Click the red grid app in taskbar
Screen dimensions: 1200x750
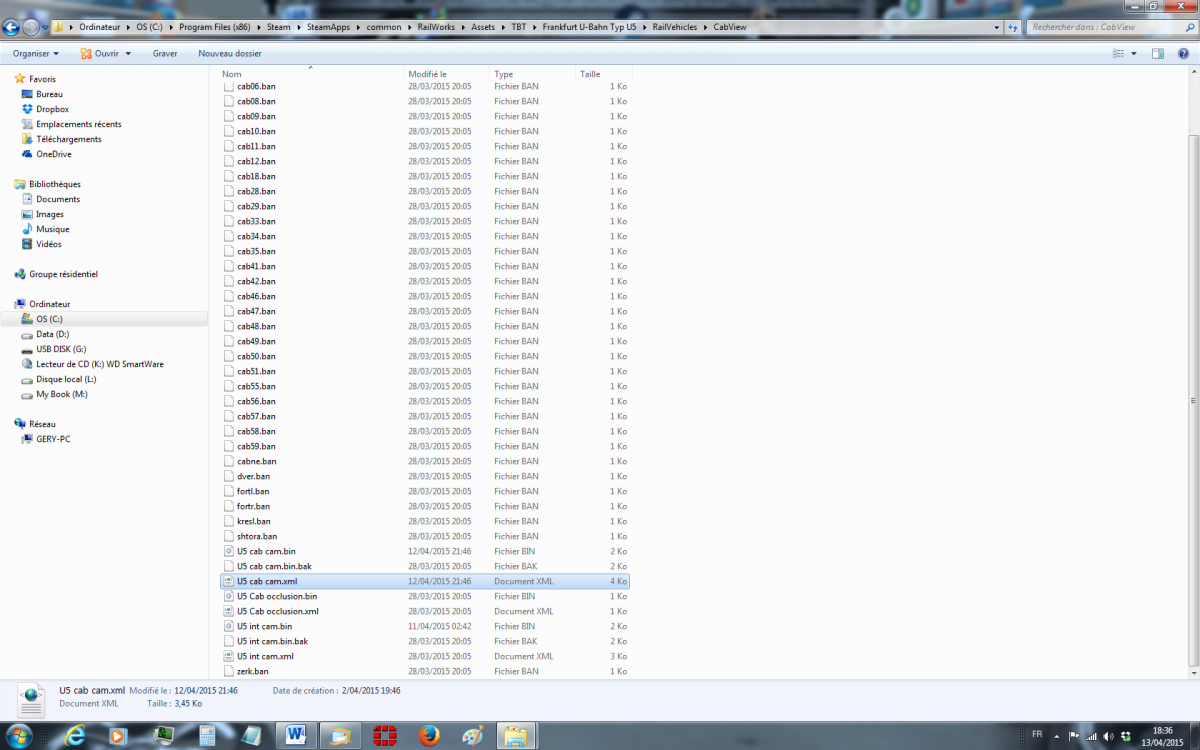click(385, 736)
